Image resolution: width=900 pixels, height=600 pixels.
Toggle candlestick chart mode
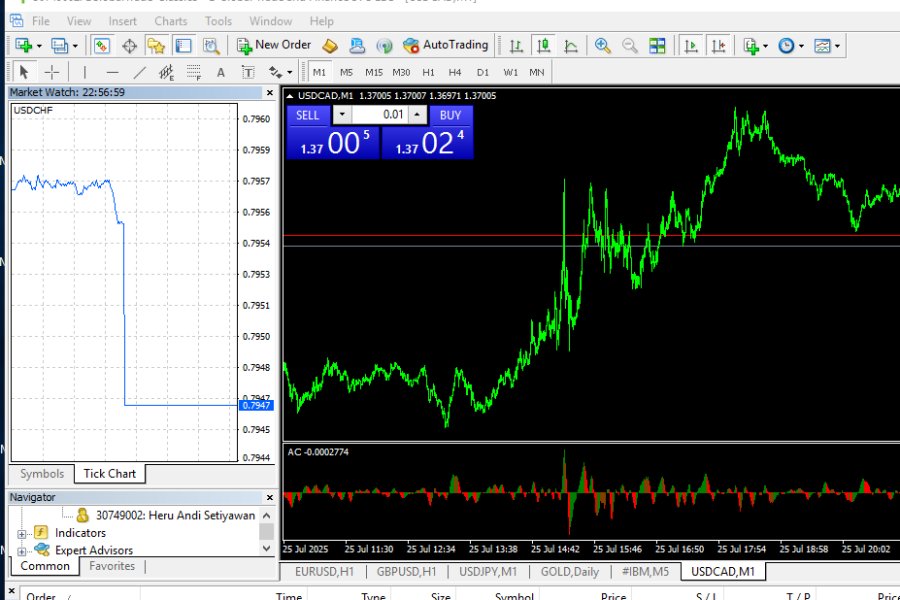click(543, 45)
